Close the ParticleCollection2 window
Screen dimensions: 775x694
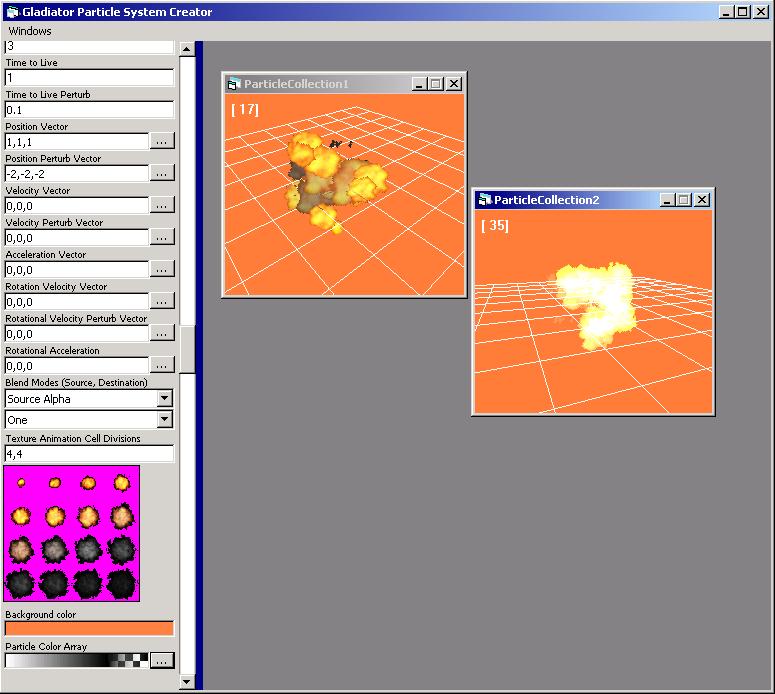coord(702,200)
